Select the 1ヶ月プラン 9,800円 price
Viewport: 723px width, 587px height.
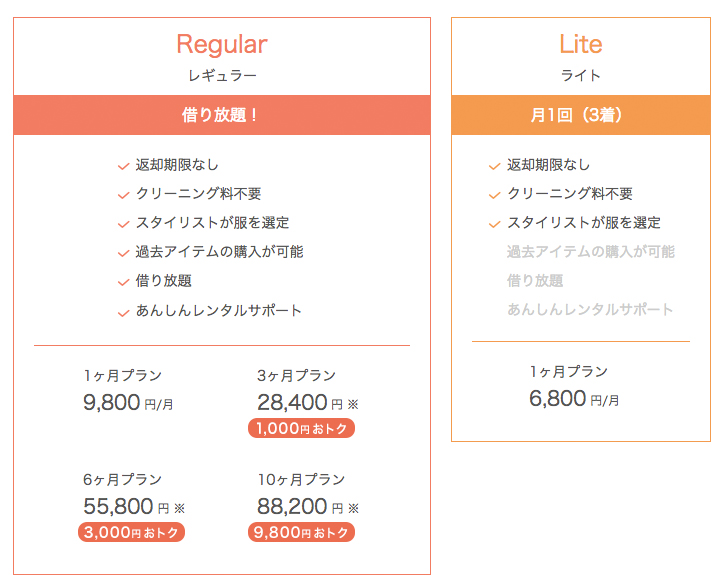point(128,403)
